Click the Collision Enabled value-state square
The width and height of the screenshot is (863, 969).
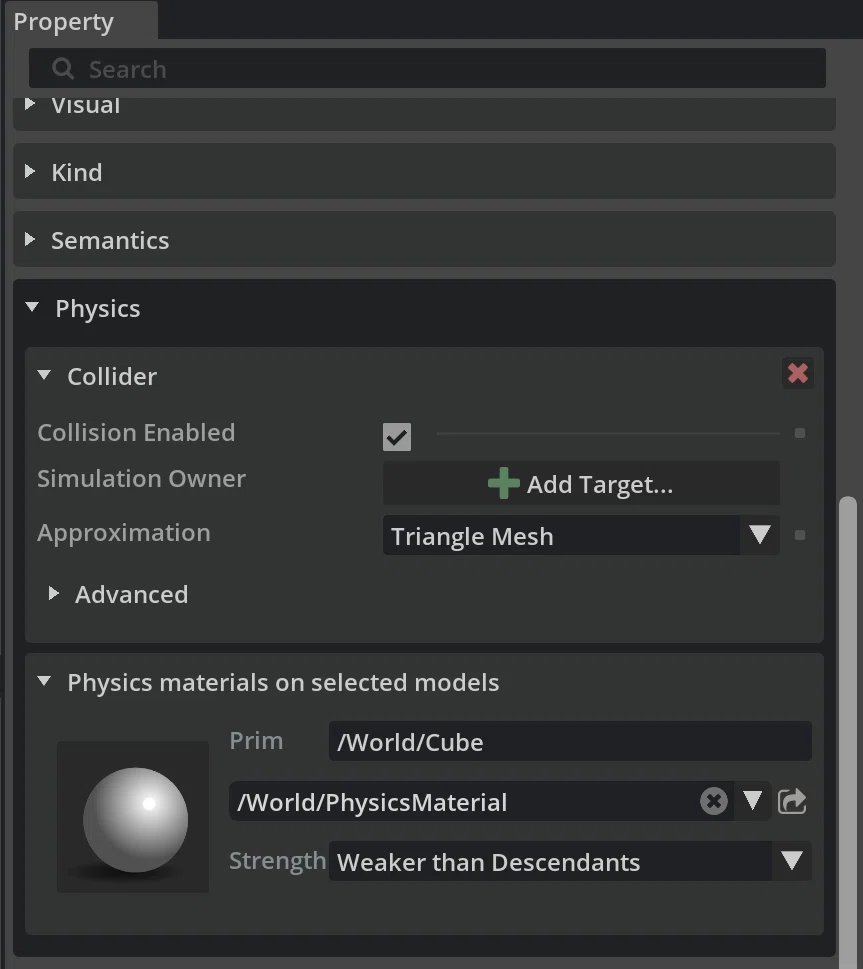coord(800,433)
